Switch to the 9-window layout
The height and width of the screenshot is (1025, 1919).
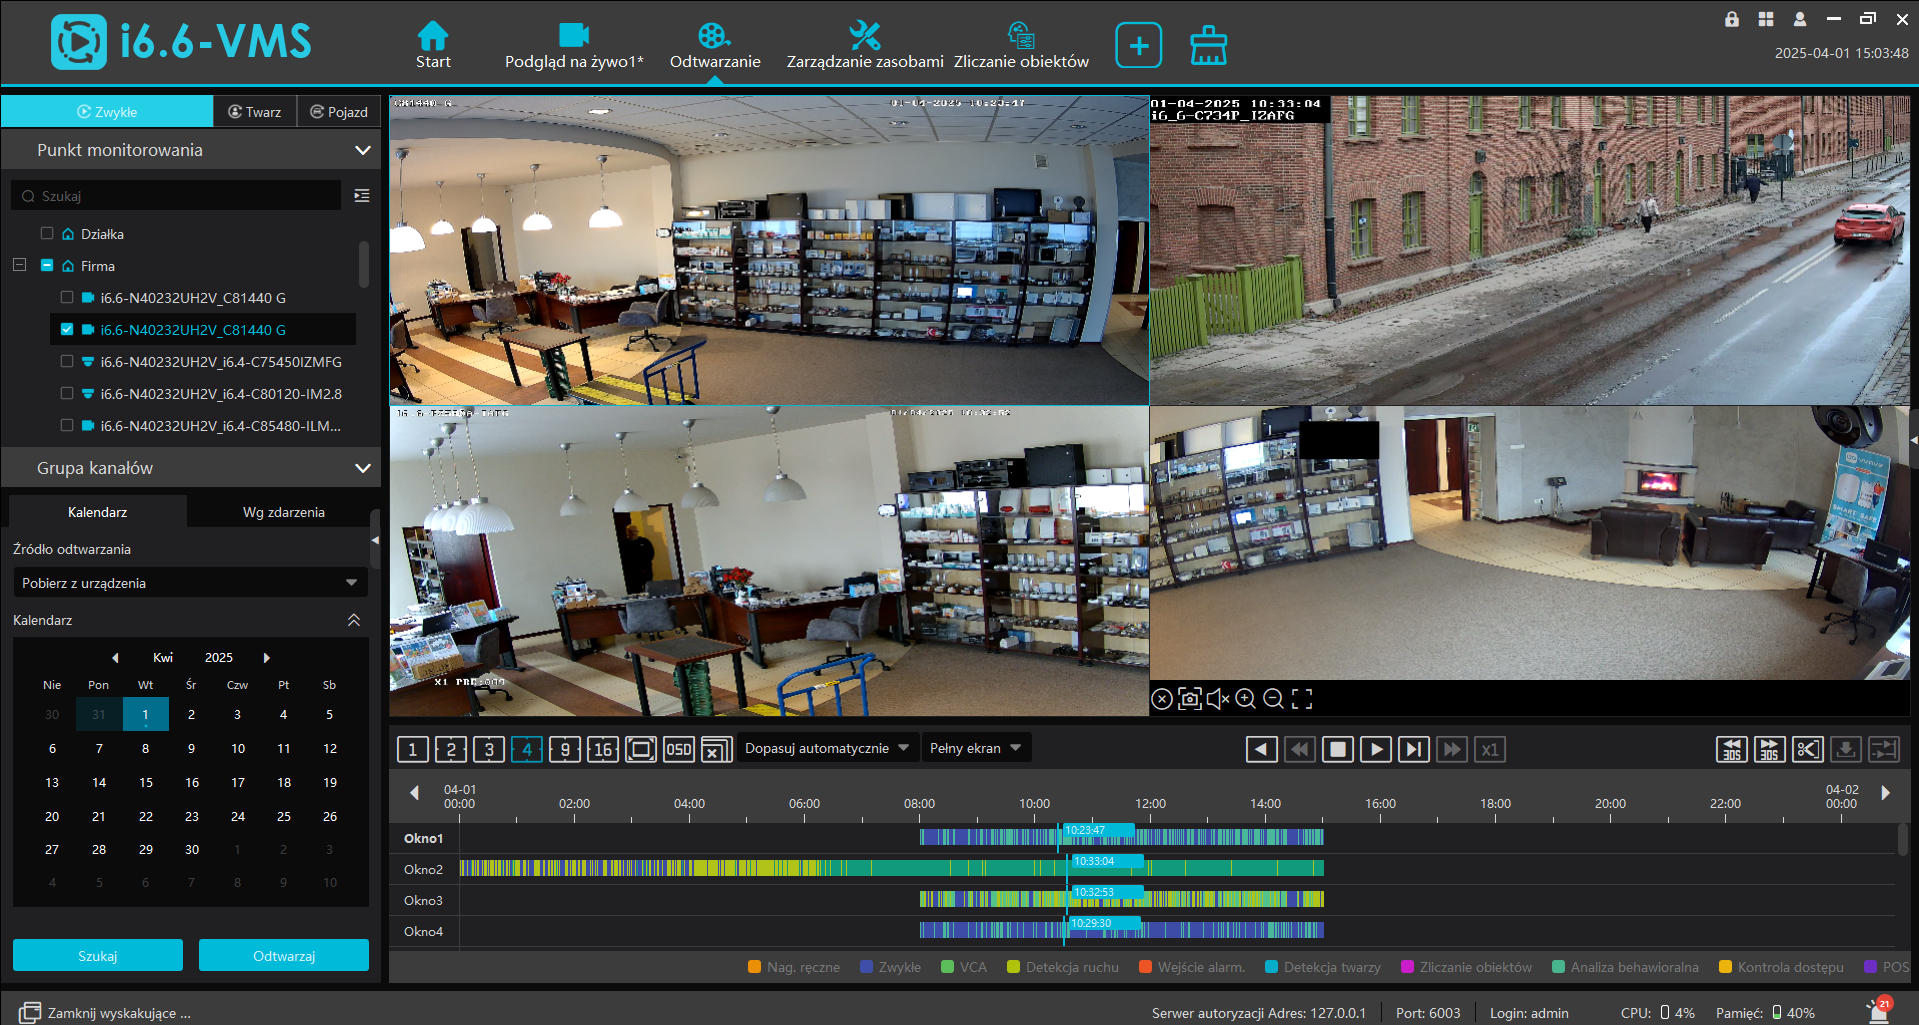point(565,749)
